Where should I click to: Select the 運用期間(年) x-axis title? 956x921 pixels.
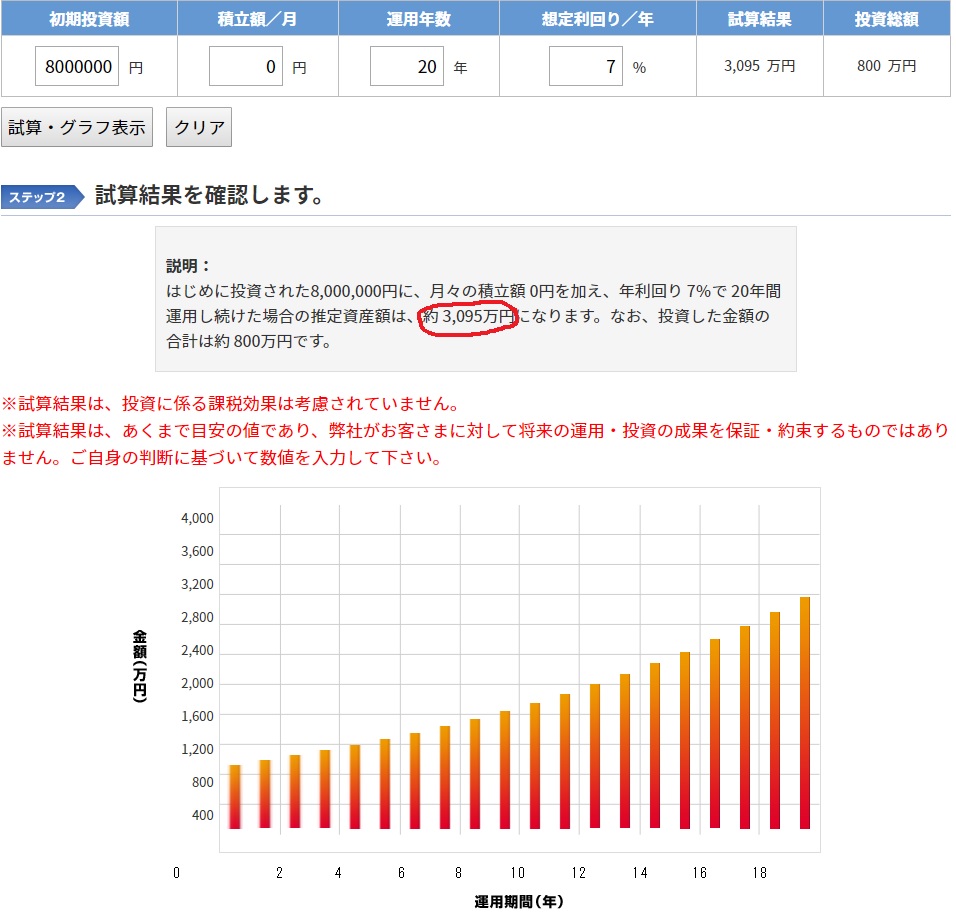[519, 901]
